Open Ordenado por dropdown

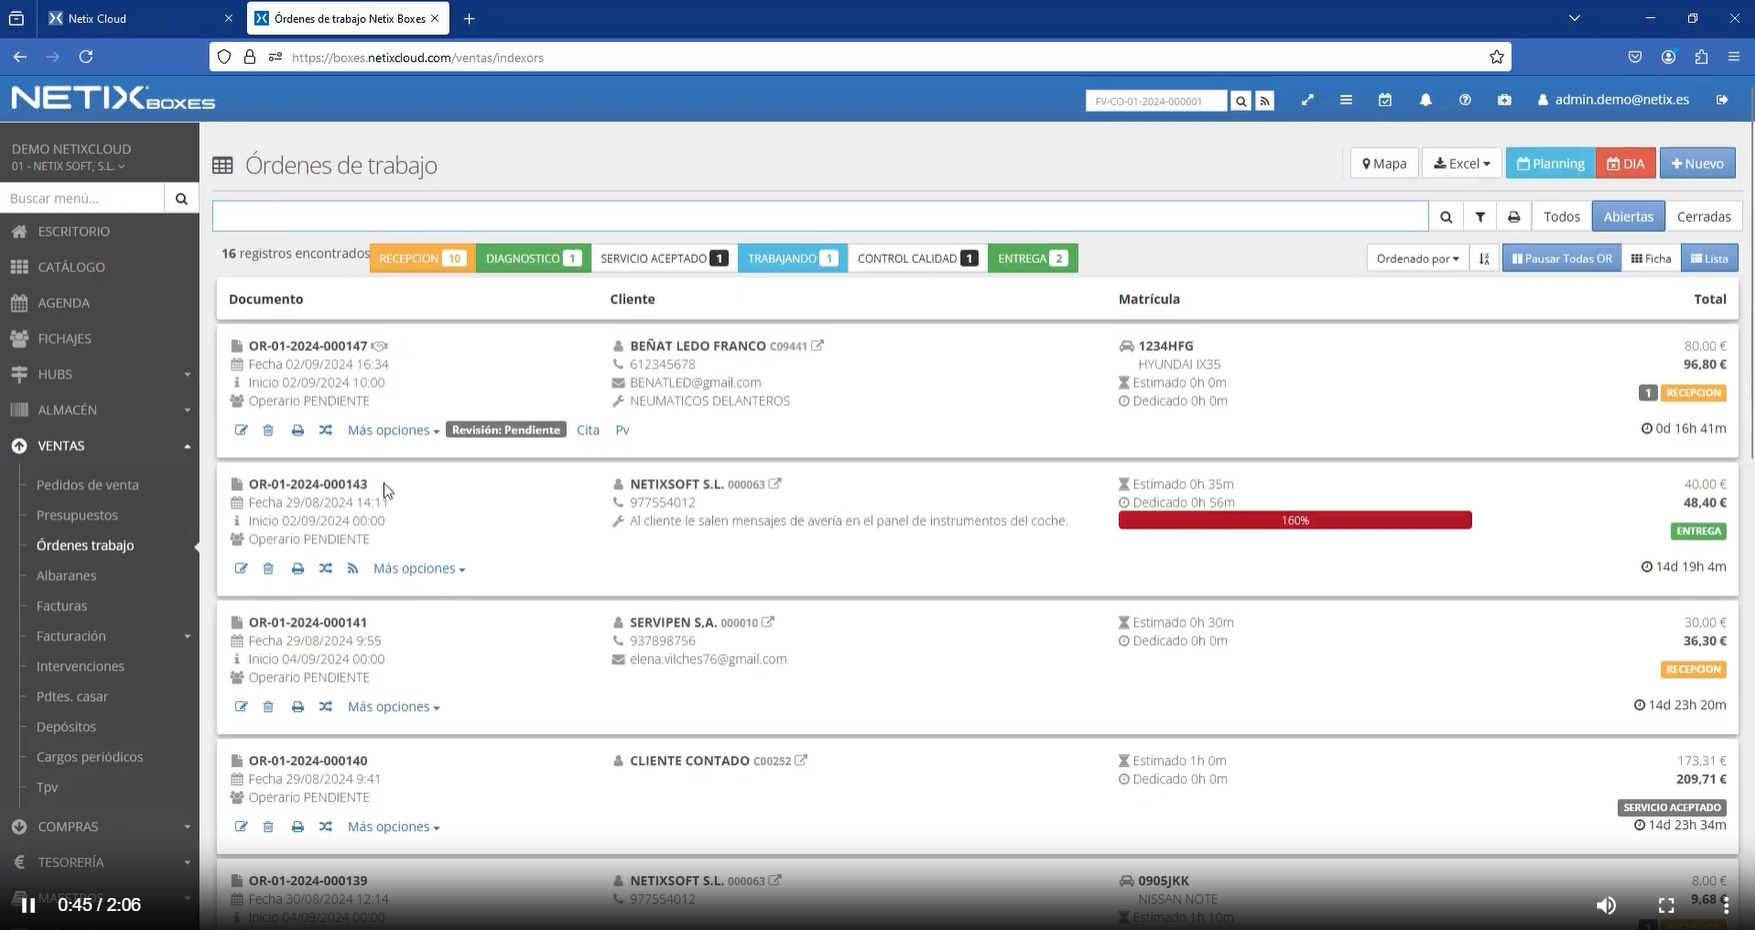[1417, 258]
